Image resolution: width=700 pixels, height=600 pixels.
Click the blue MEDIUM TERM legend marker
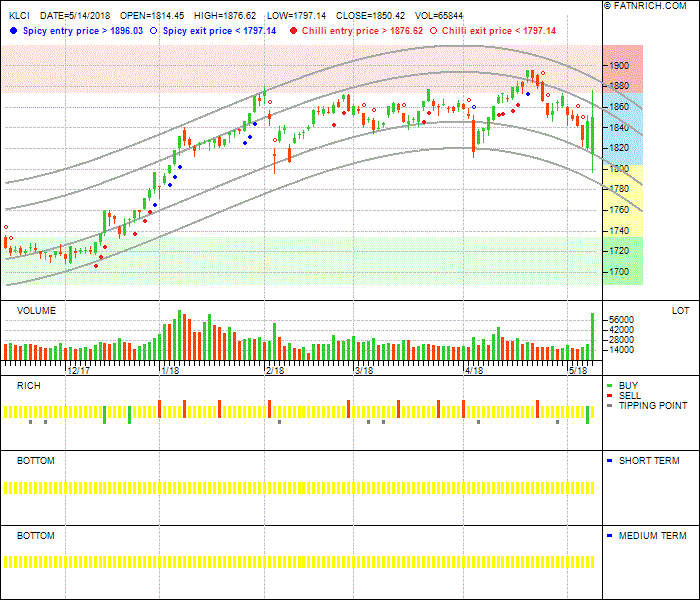[x=610, y=536]
